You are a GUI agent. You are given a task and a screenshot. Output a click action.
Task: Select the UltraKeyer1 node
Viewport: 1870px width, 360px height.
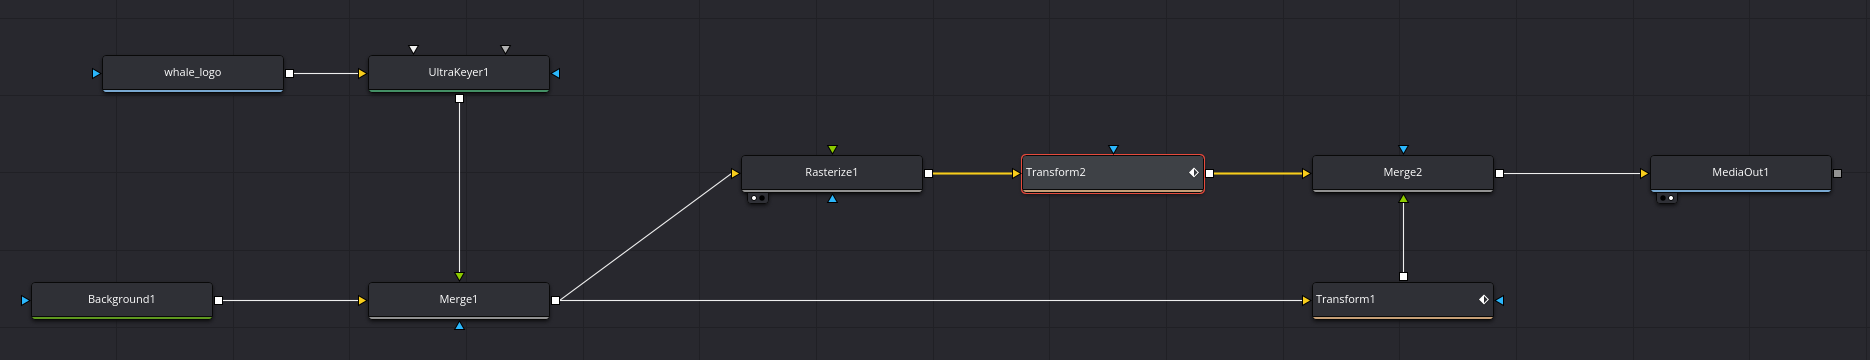pyautogui.click(x=459, y=73)
